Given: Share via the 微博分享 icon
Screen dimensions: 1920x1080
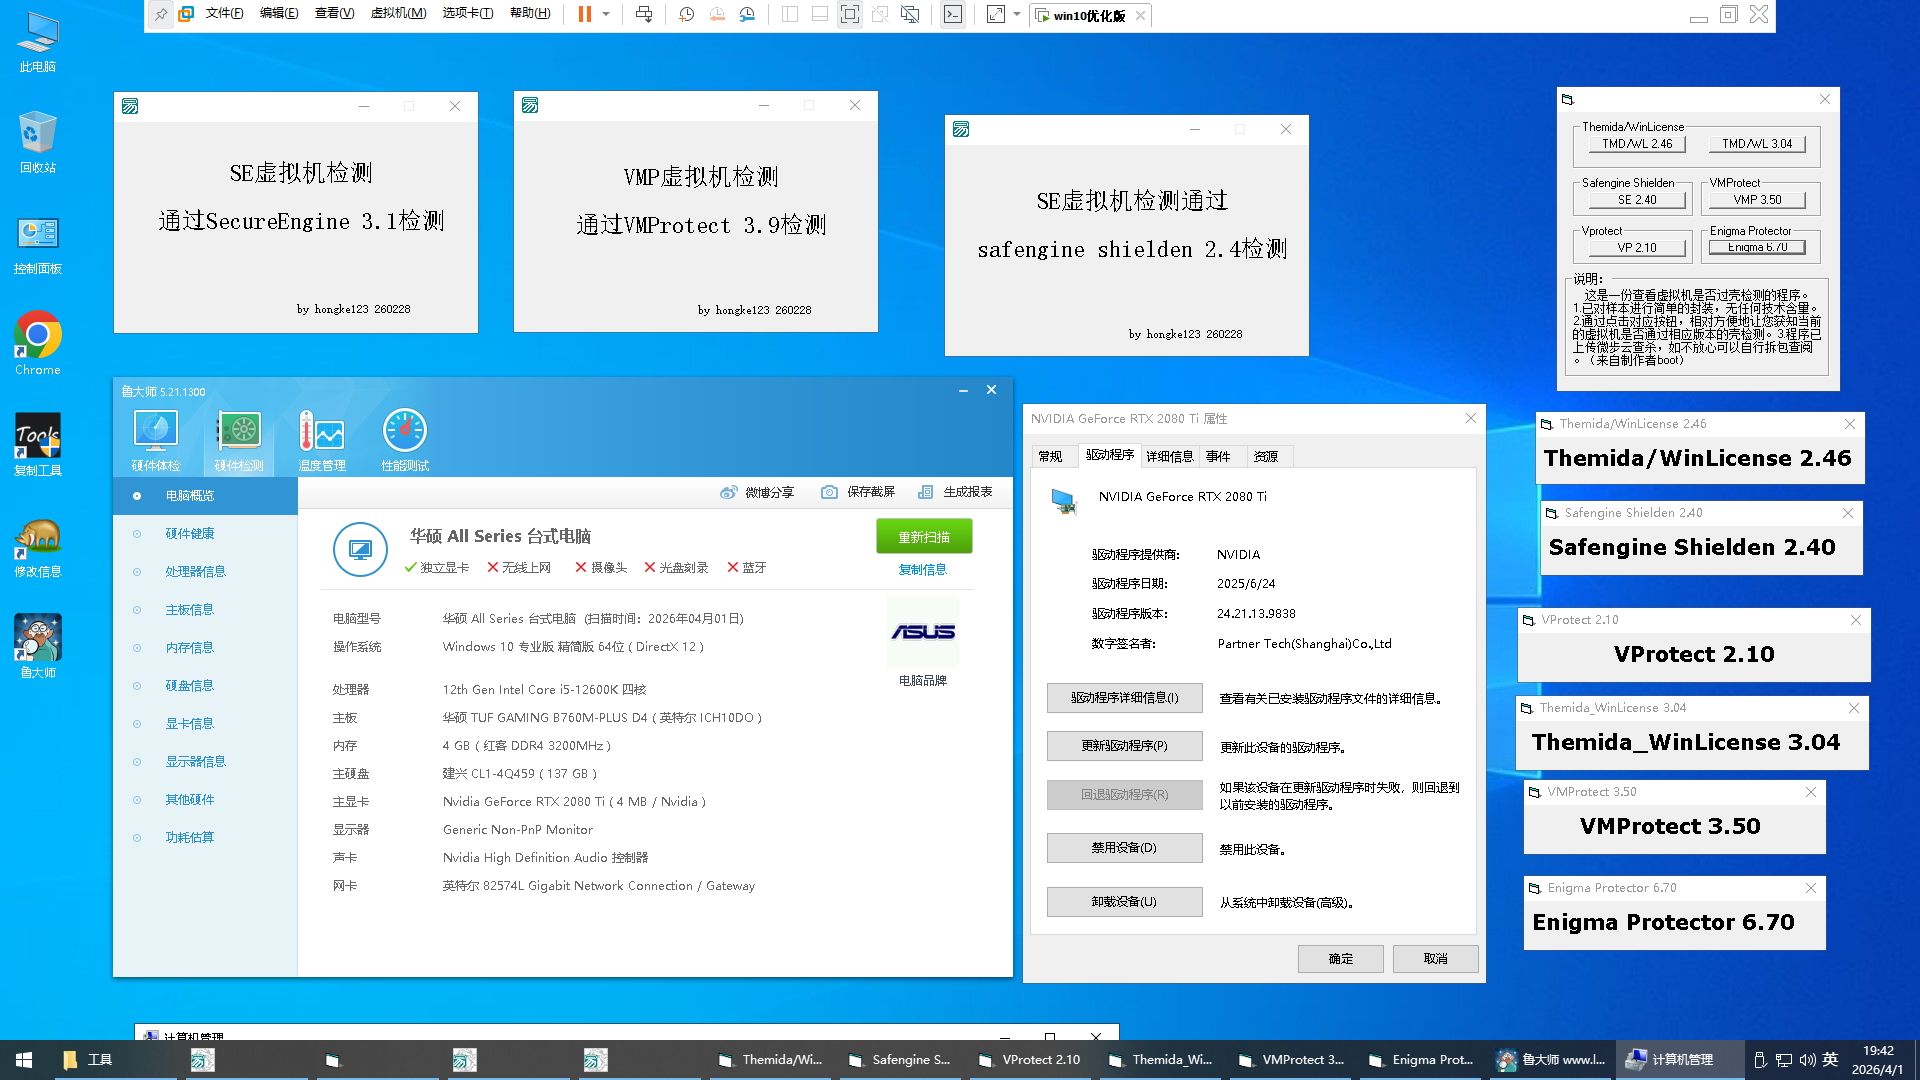Looking at the screenshot, I should coord(757,491).
